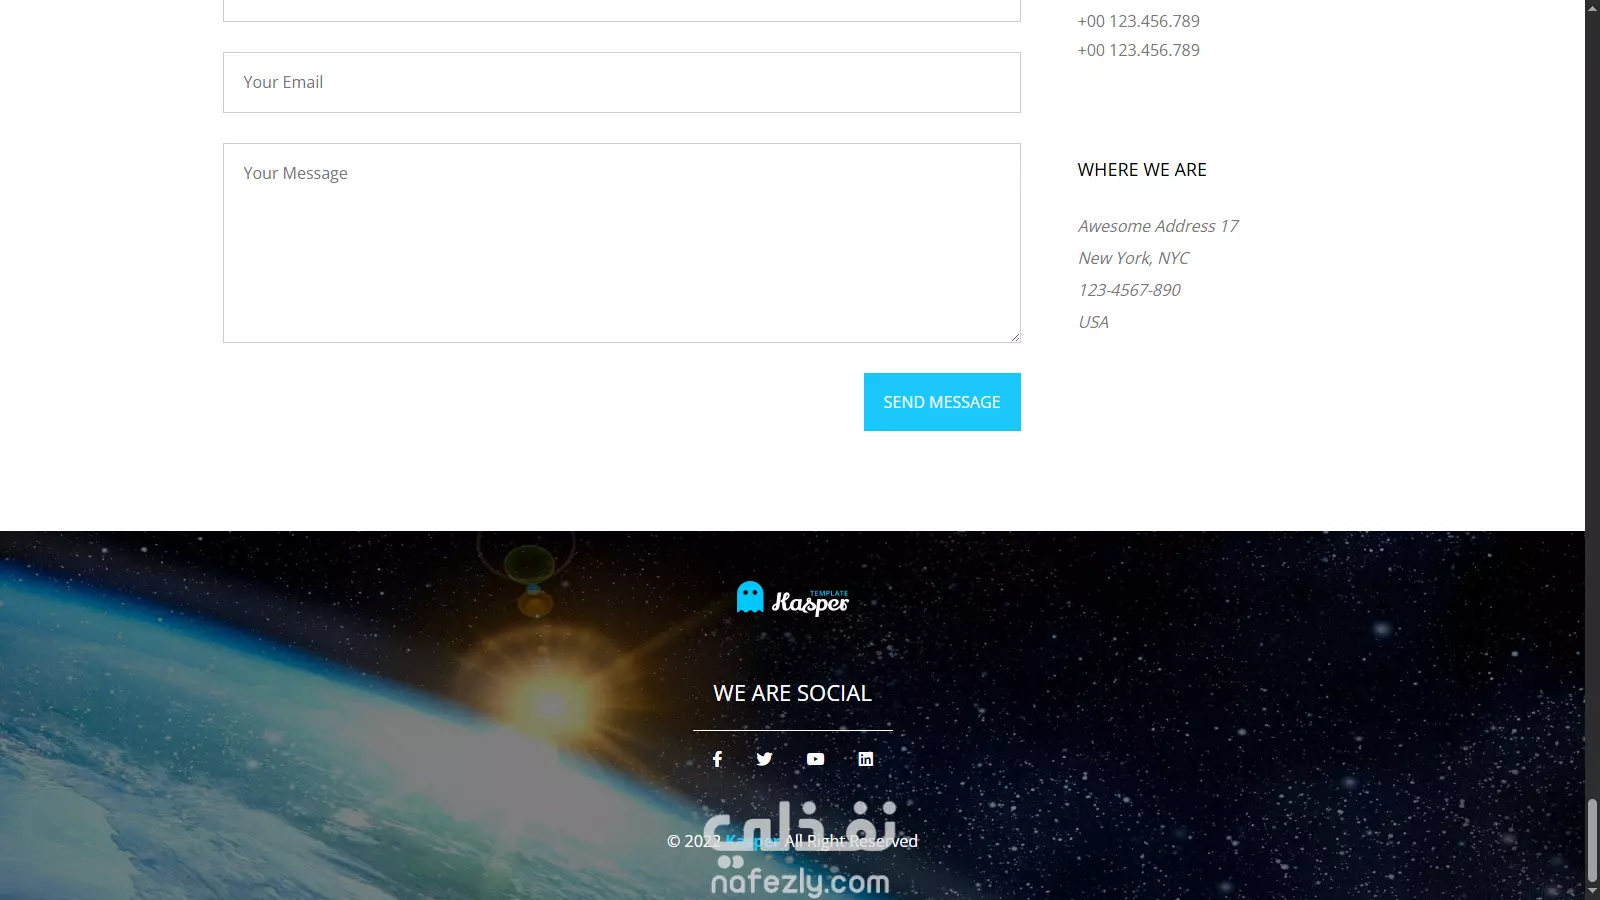Click the nafezly.com watermark
Viewport: 1600px width, 900px height.
click(800, 881)
